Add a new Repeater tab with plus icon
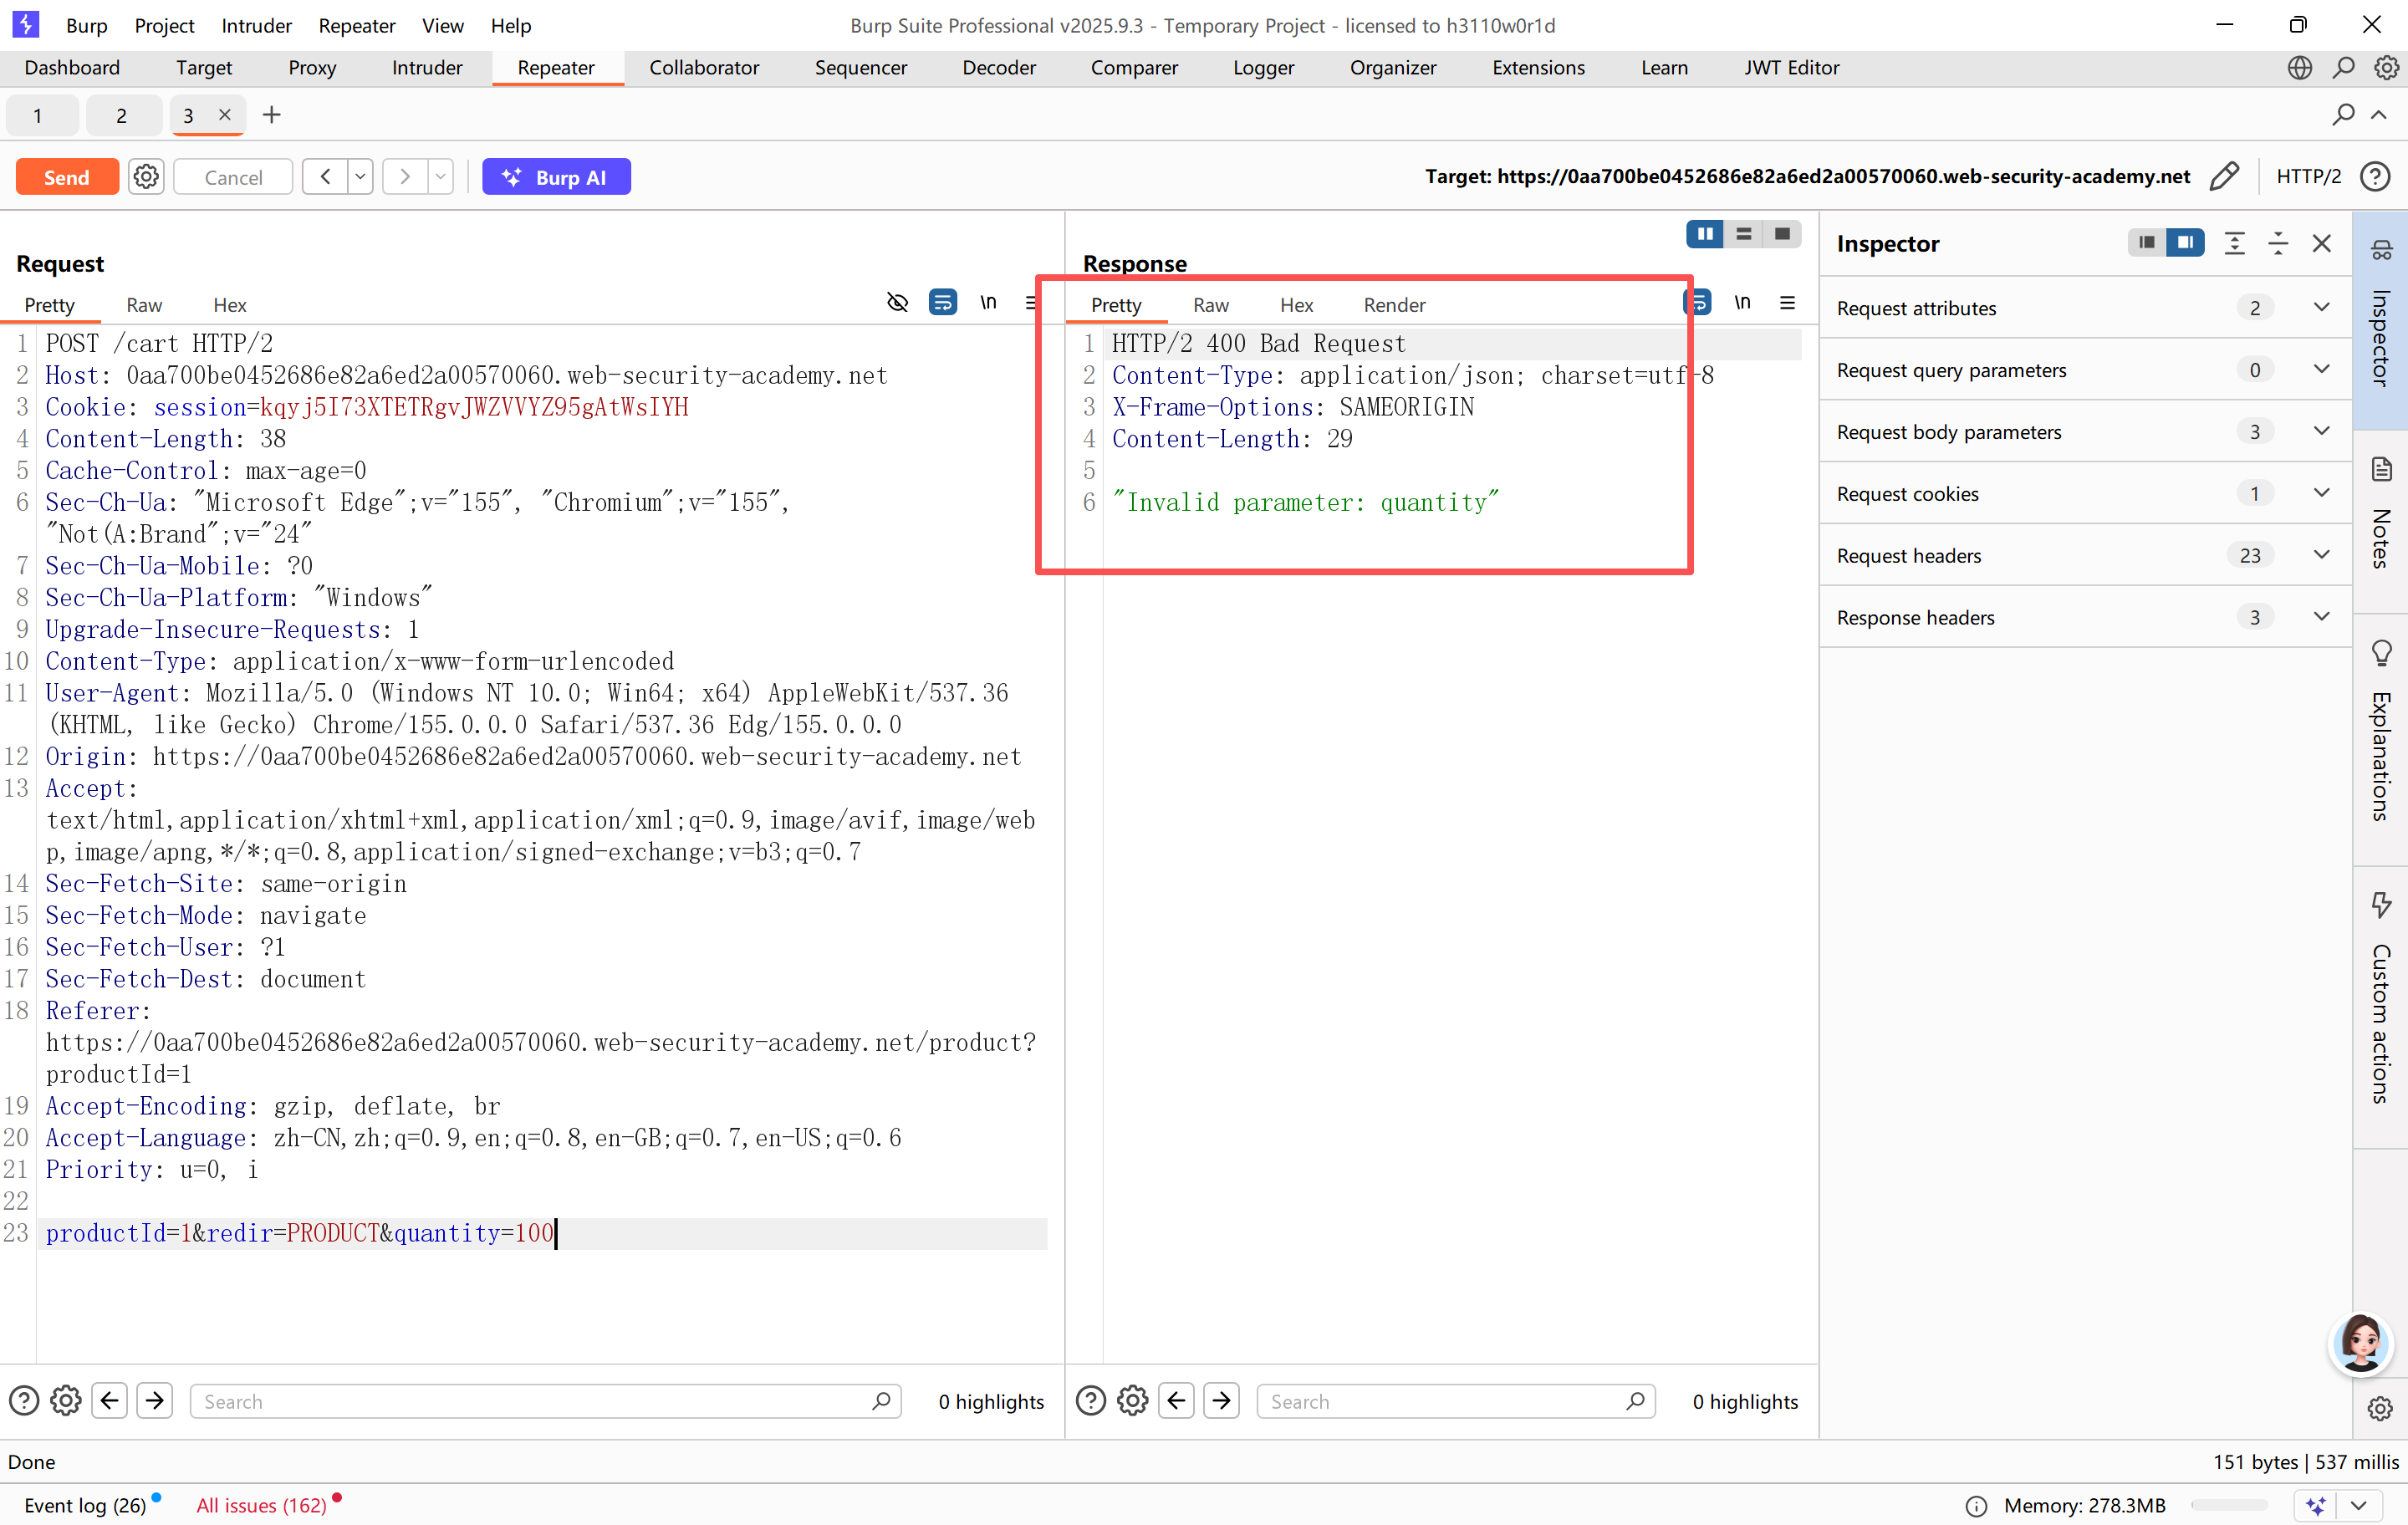 (271, 115)
